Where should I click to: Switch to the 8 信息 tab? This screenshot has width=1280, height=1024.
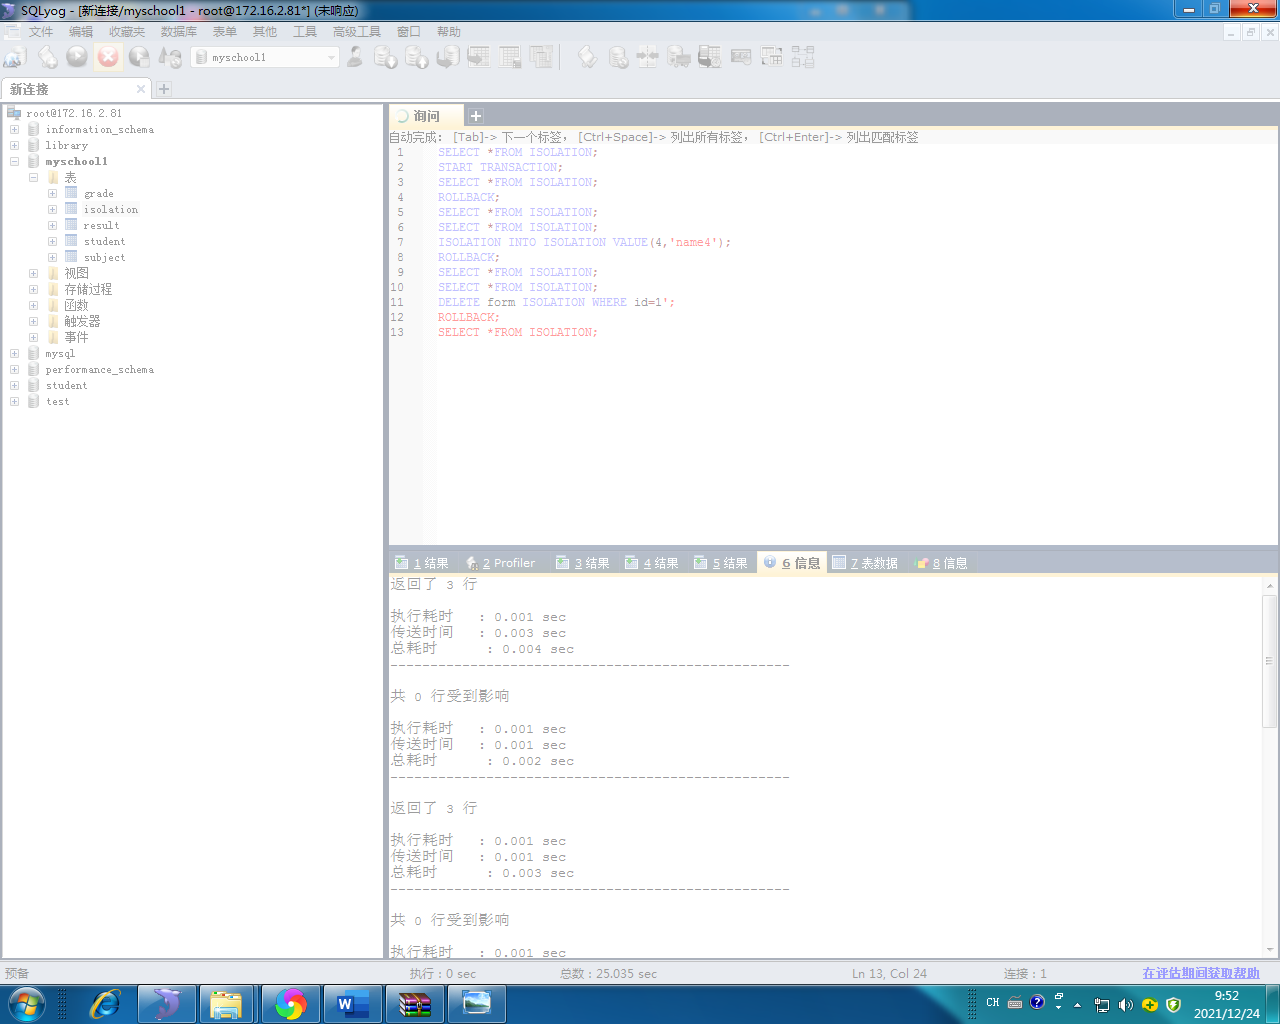[941, 563]
